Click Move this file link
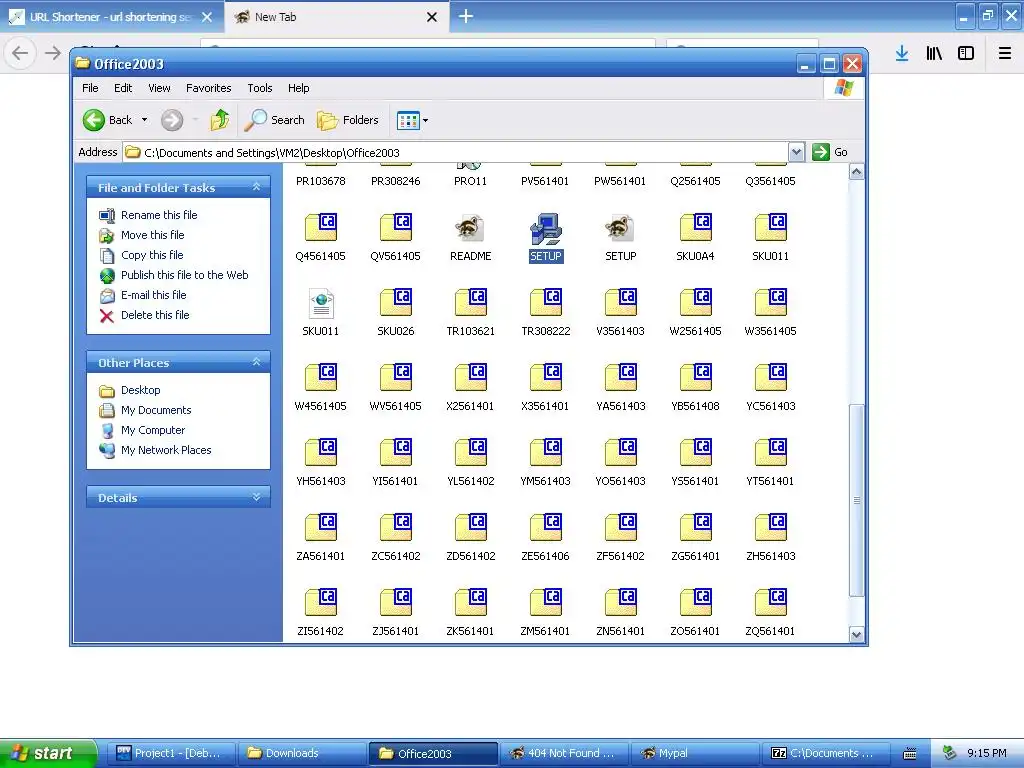Image resolution: width=1024 pixels, height=768 pixels. pos(152,235)
